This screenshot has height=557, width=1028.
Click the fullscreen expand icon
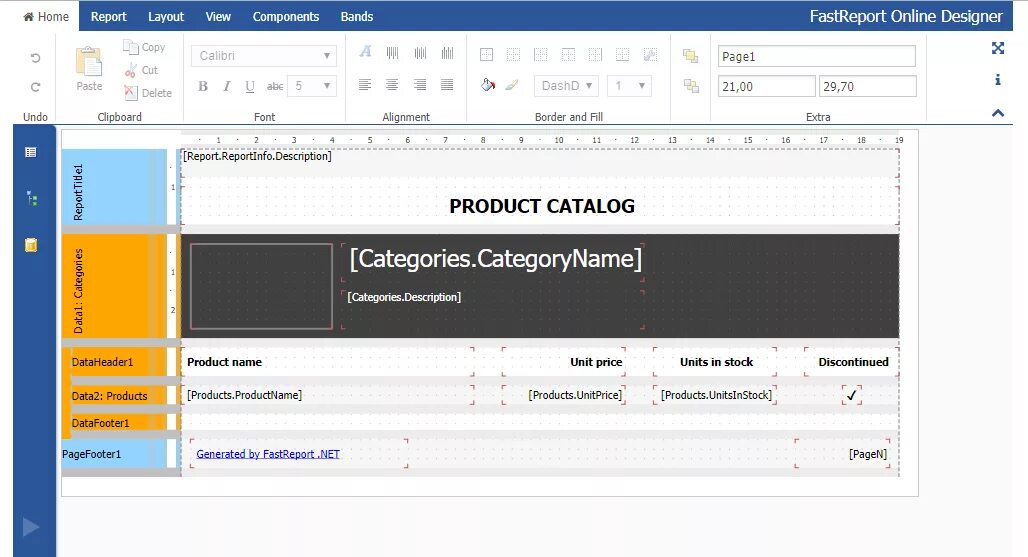pos(998,48)
